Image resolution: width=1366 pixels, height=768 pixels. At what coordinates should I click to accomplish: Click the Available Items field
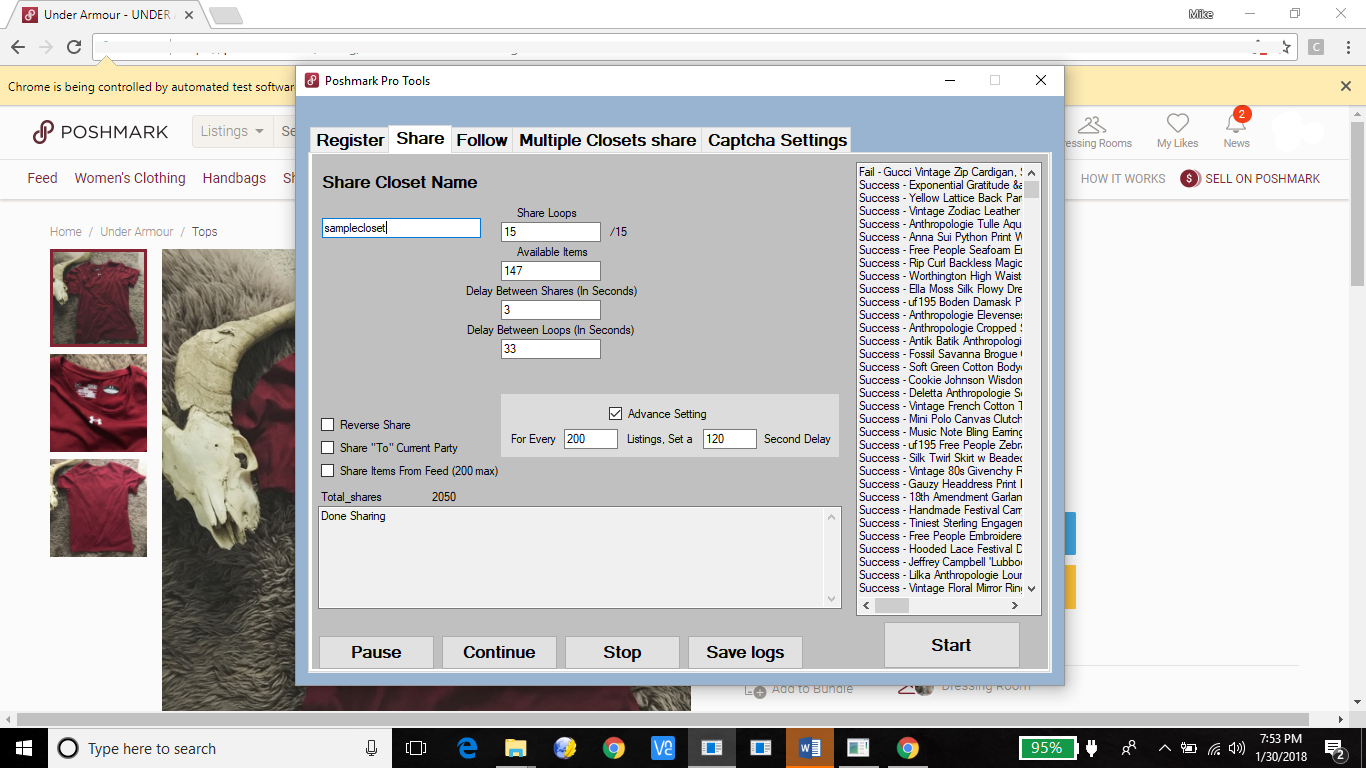(x=551, y=271)
